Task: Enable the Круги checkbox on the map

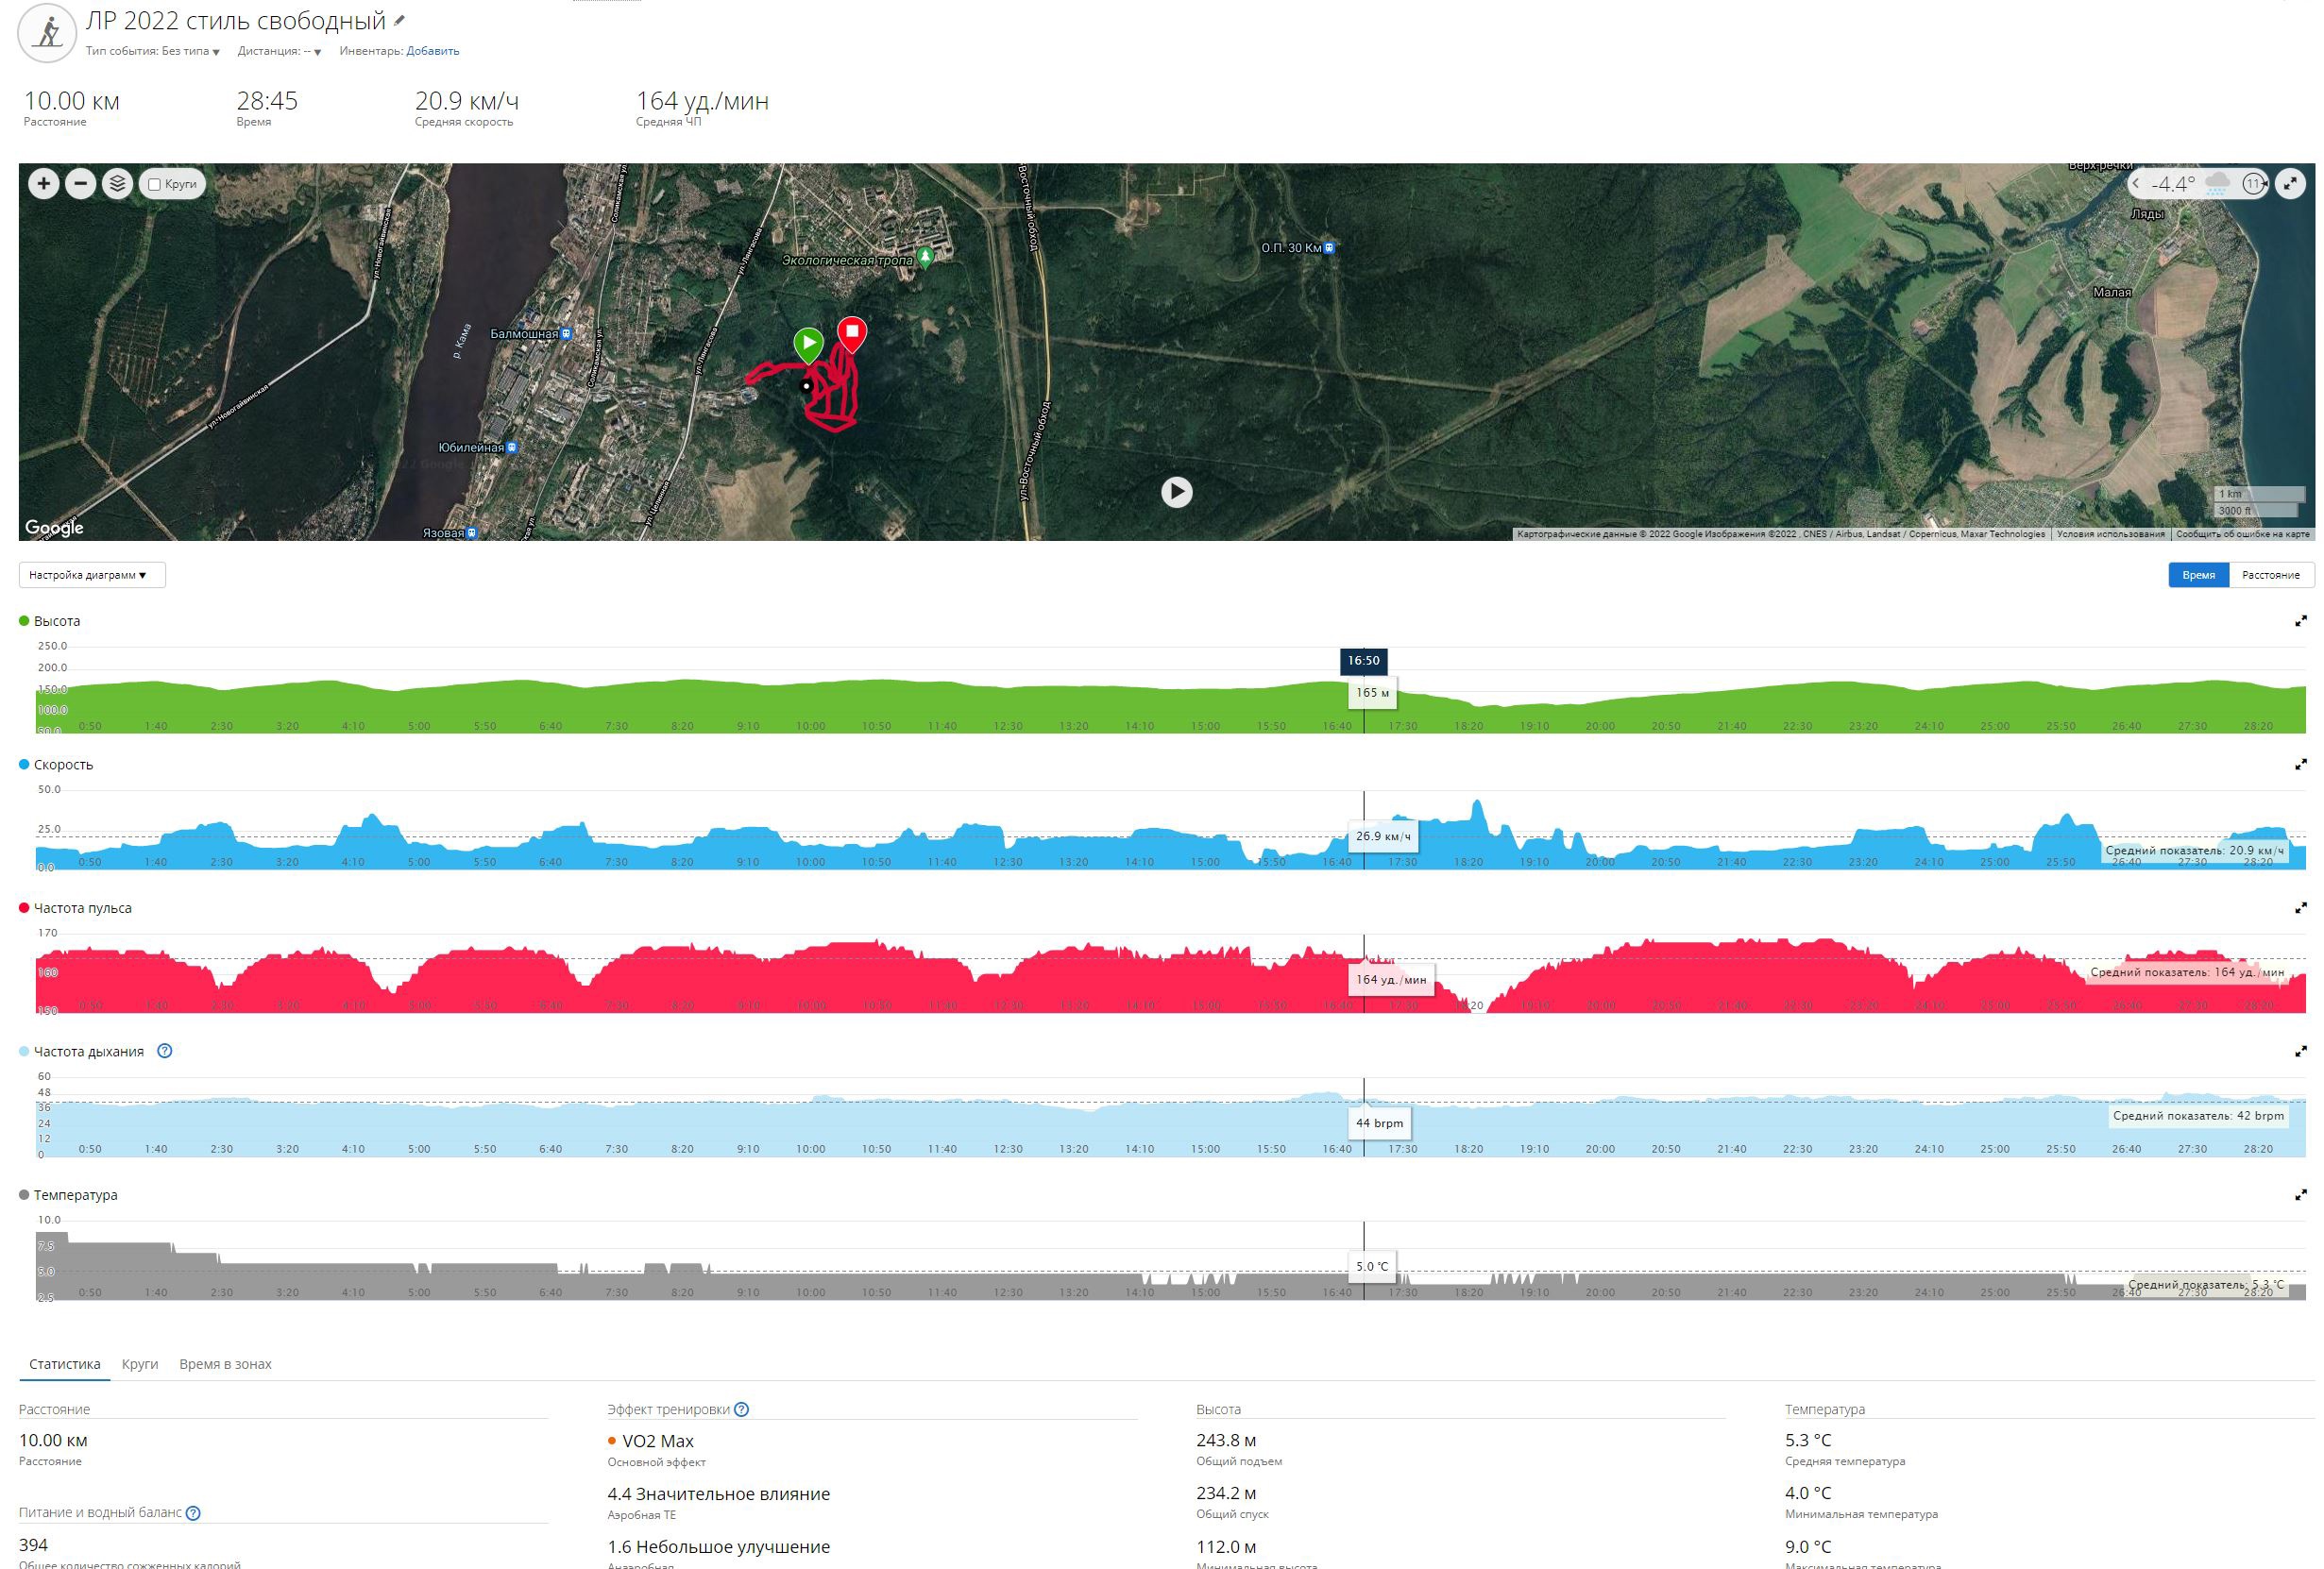Action: (155, 185)
